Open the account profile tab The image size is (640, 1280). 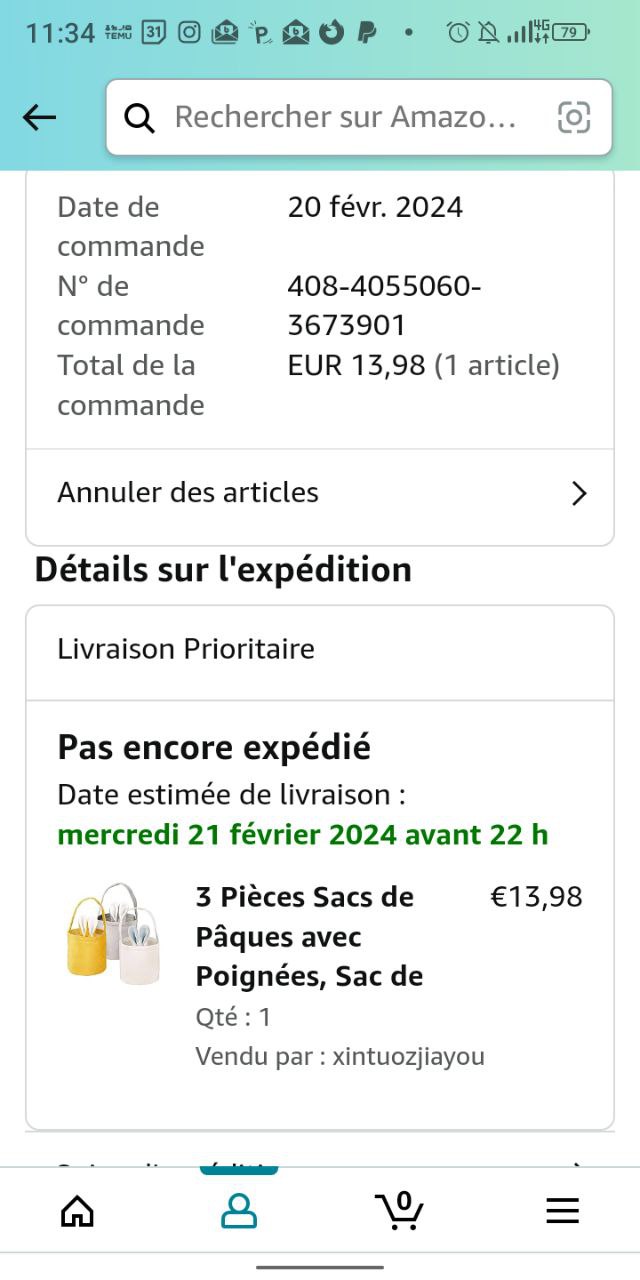pyautogui.click(x=238, y=1211)
